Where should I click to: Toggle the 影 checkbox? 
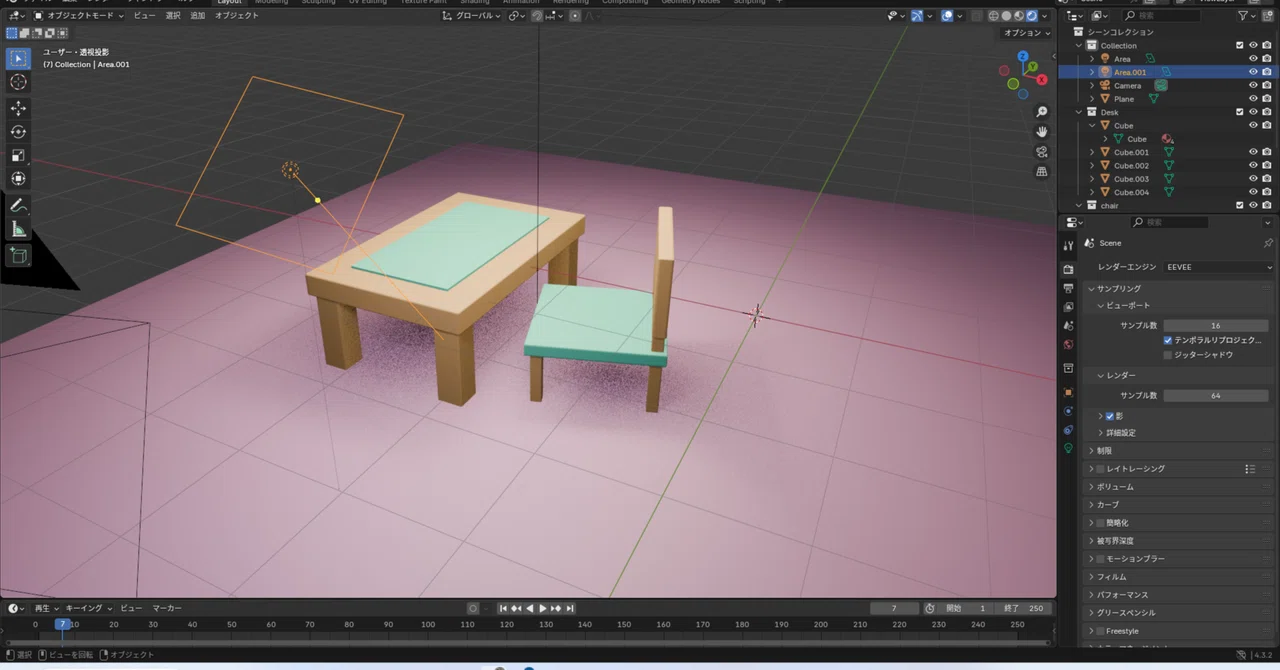[1110, 415]
